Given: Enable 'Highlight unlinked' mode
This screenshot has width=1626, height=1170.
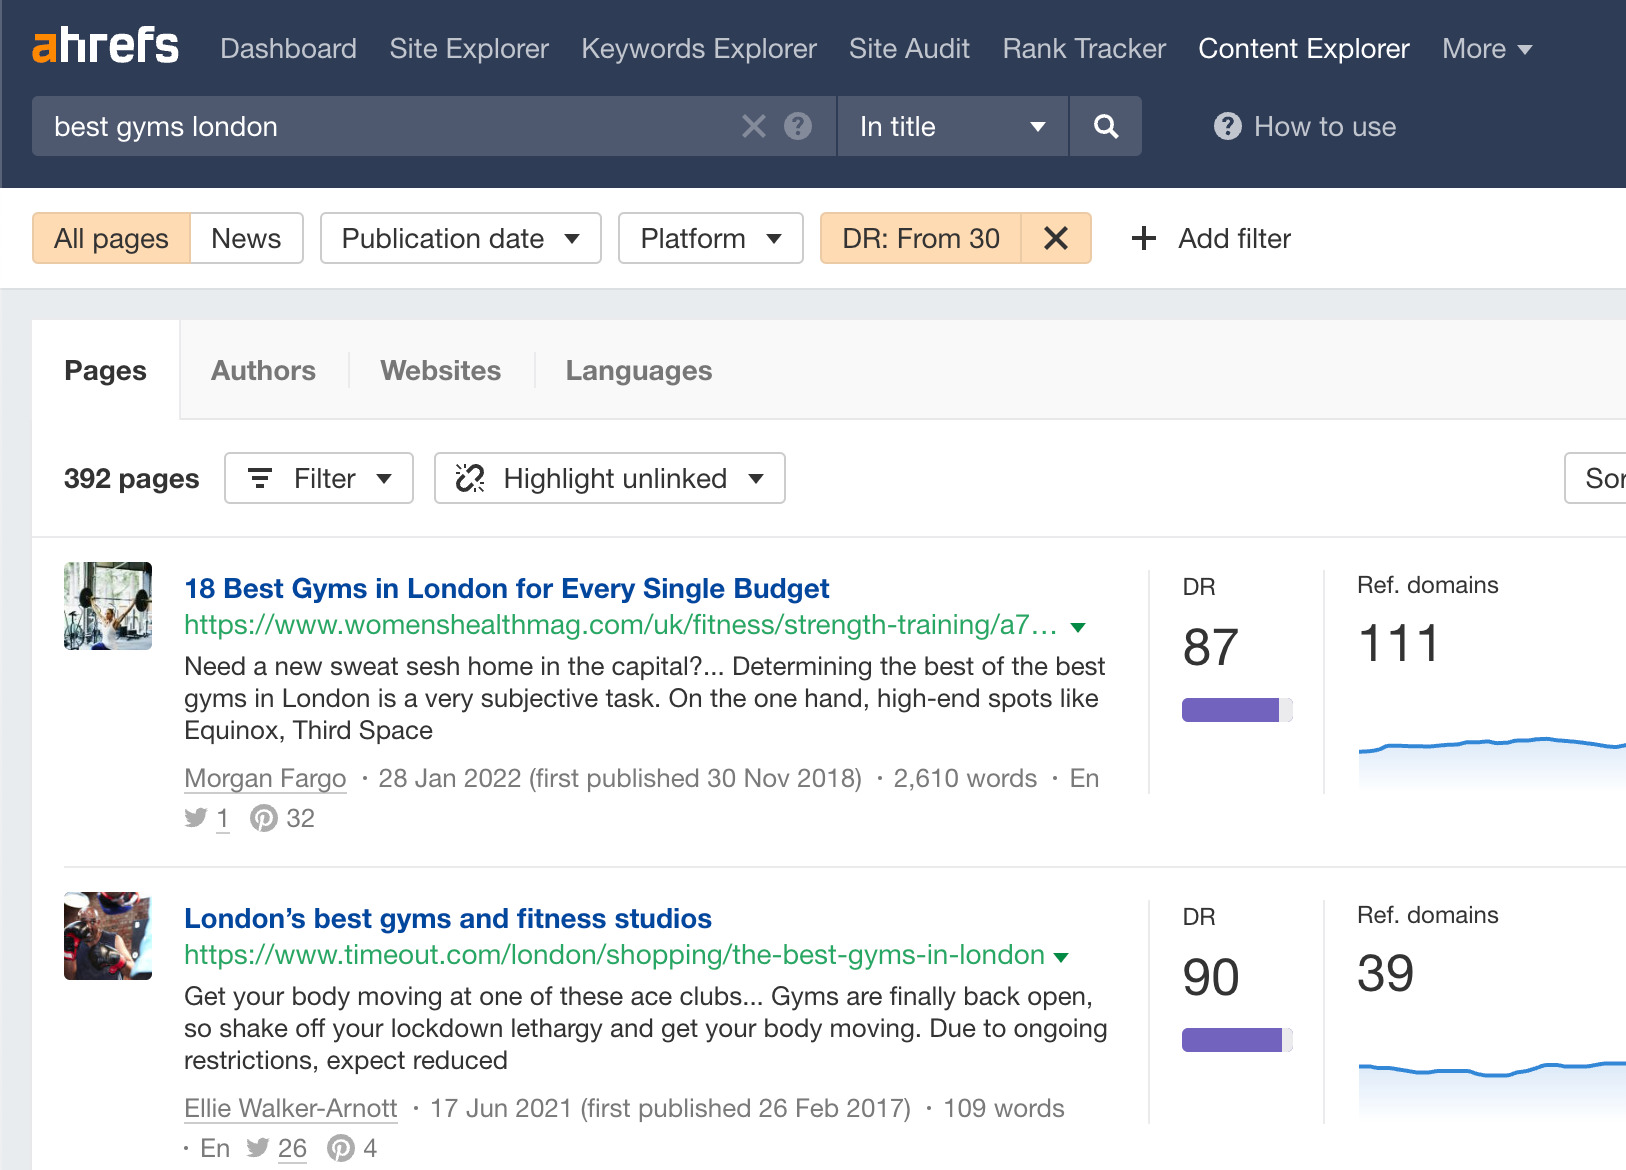Looking at the screenshot, I should coord(608,478).
